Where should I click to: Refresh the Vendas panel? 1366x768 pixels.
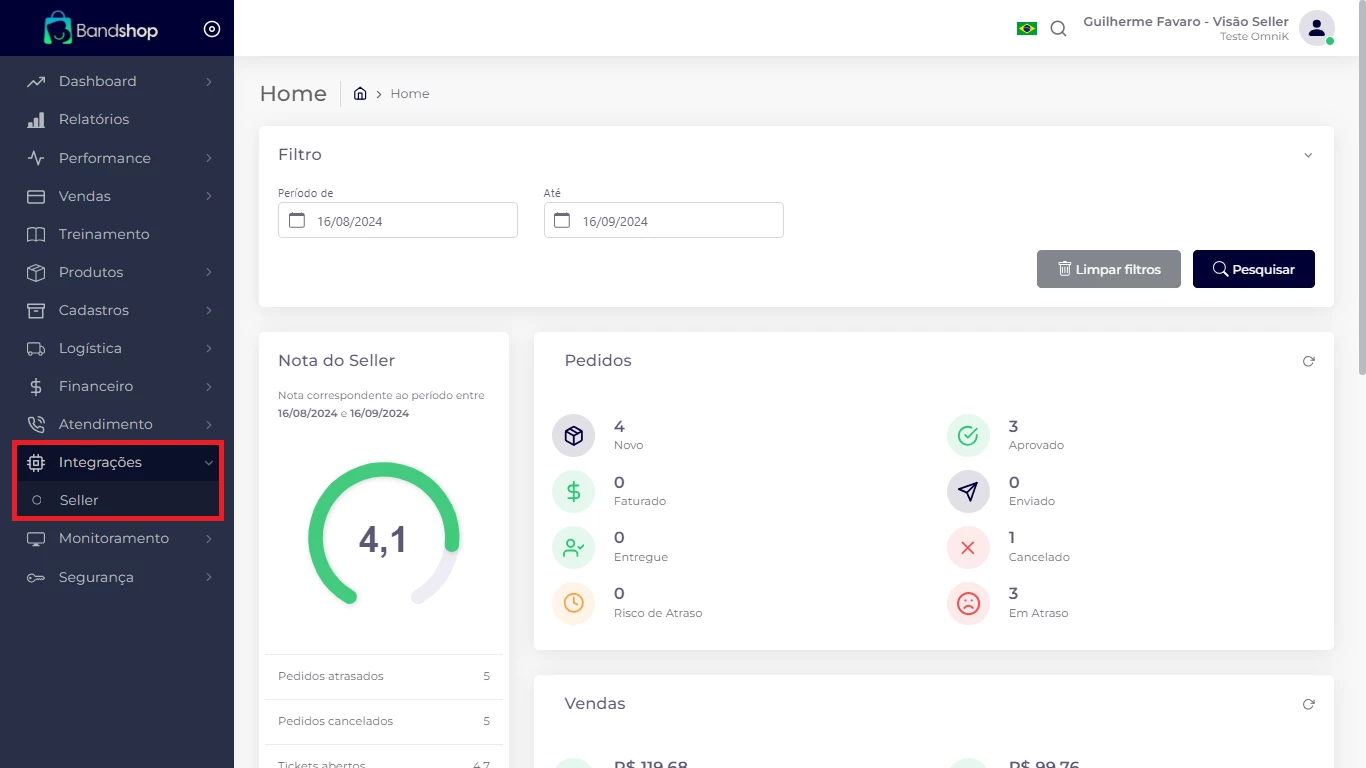pos(1308,704)
